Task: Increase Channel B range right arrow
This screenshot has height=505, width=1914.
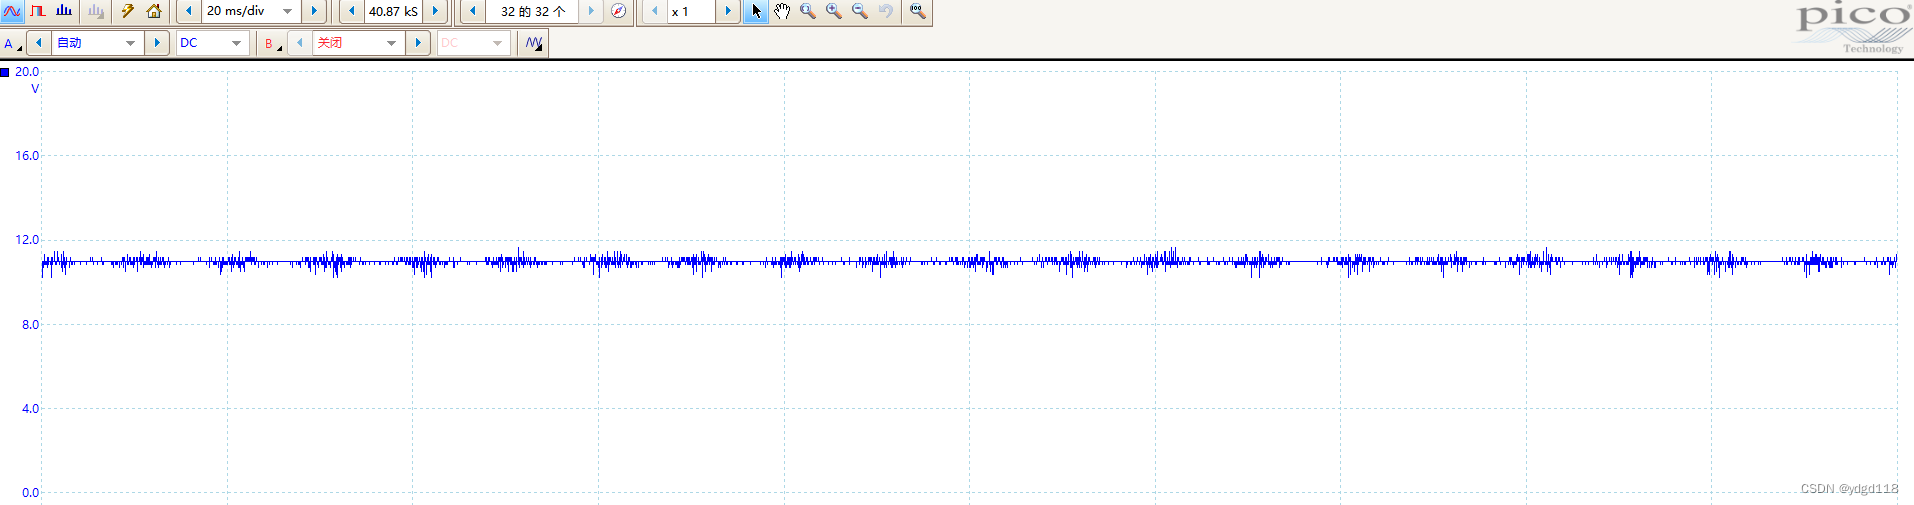Action: 418,43
